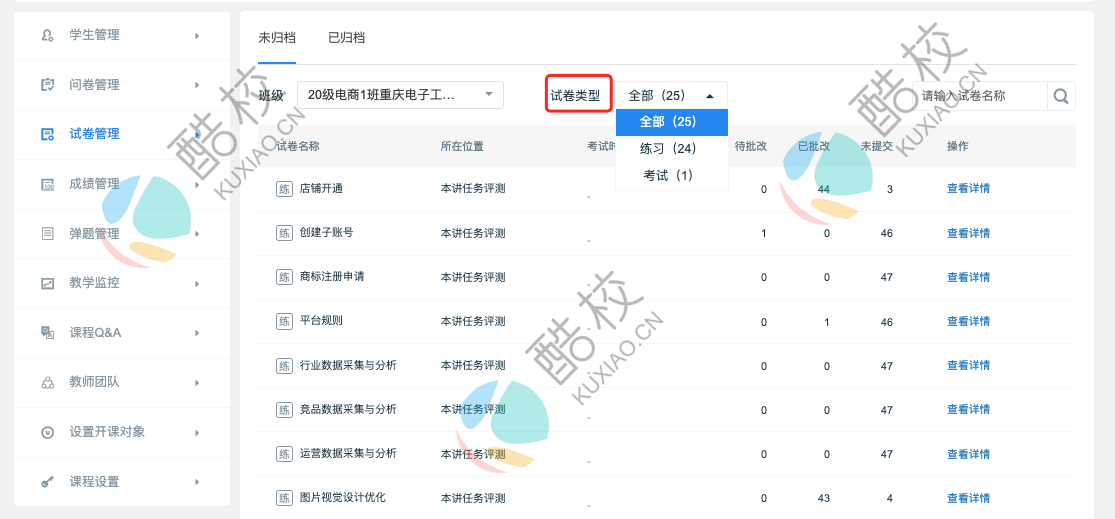The image size is (1115, 519).
Task: Open the 班级 class dropdown
Action: click(400, 95)
